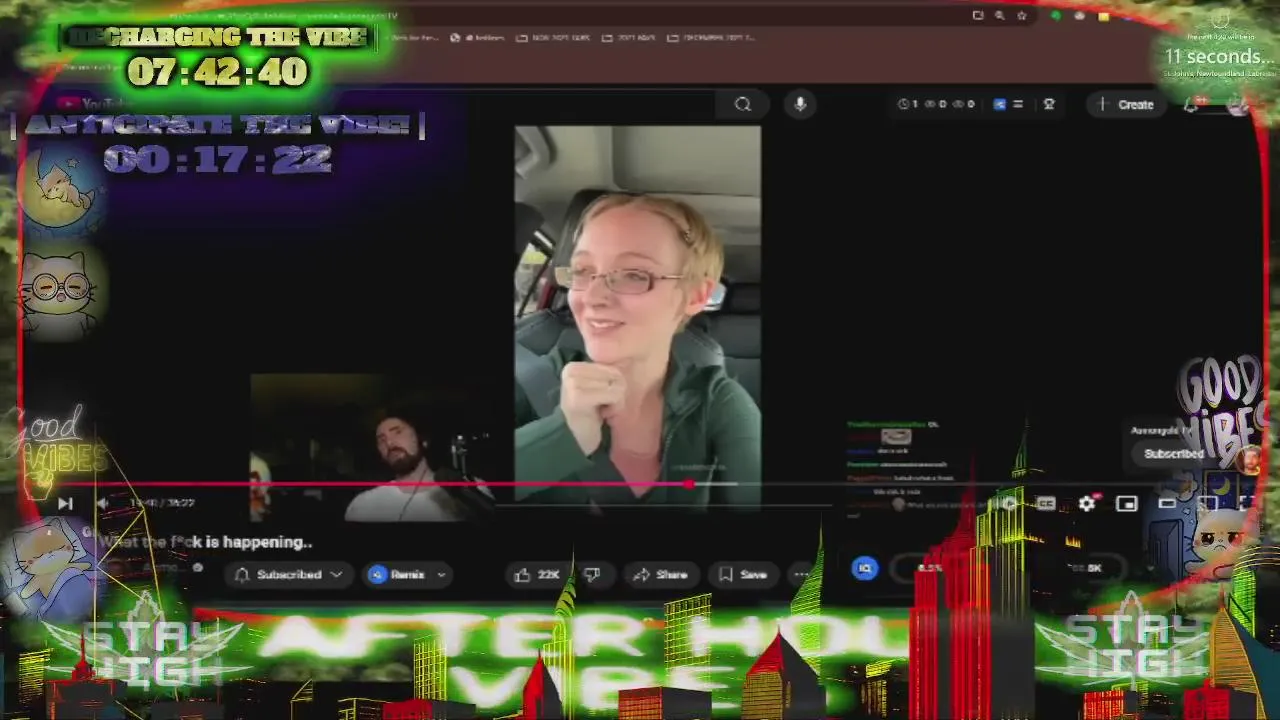This screenshot has height=720, width=1280.
Task: Click the blue extension icon in YouTube header
Action: 999,104
